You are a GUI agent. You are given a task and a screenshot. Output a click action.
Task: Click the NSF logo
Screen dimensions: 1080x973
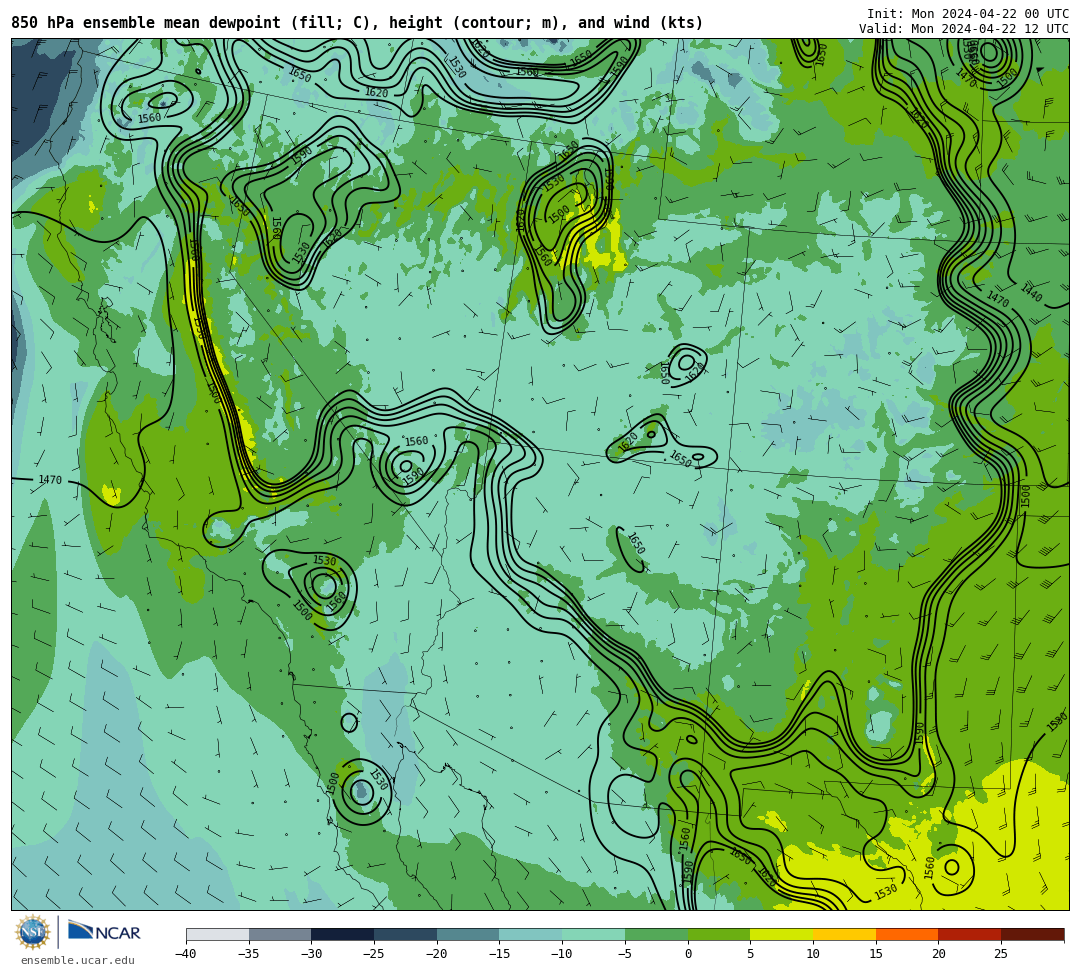pyautogui.click(x=32, y=932)
